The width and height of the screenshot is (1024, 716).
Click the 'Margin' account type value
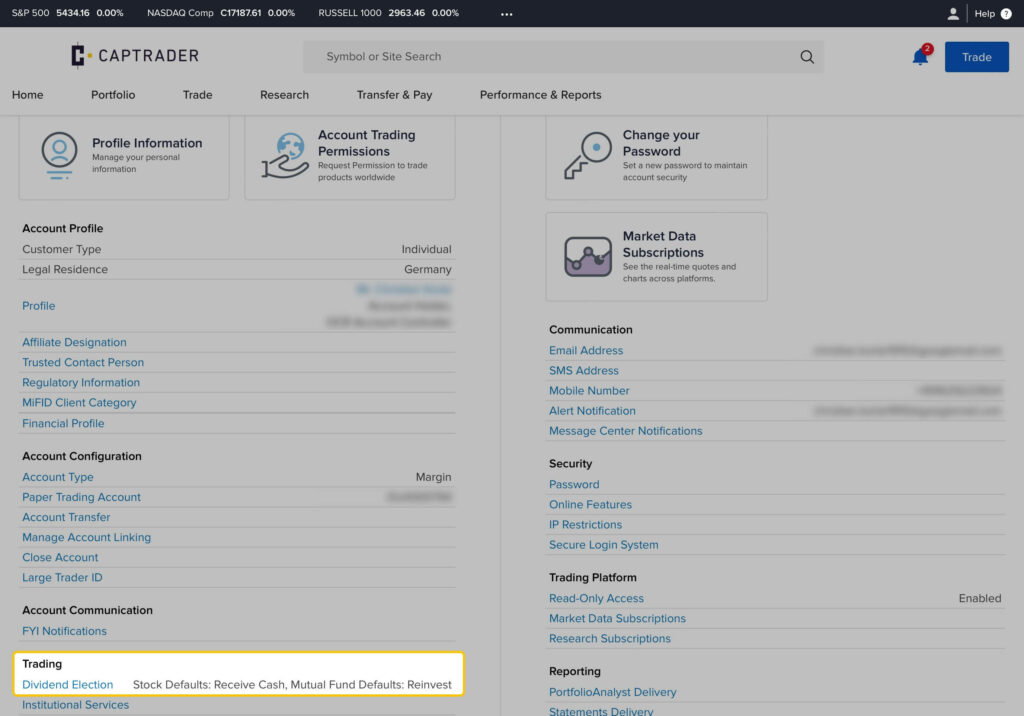pyautogui.click(x=433, y=478)
